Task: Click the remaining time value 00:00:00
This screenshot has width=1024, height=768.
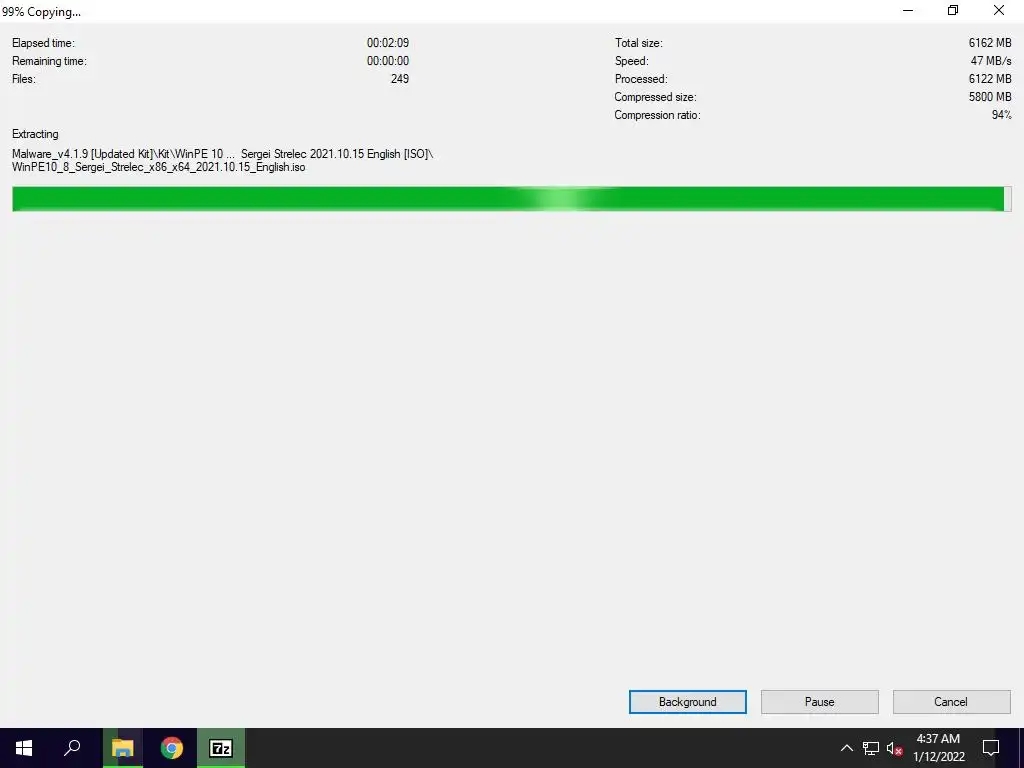Action: [388, 61]
